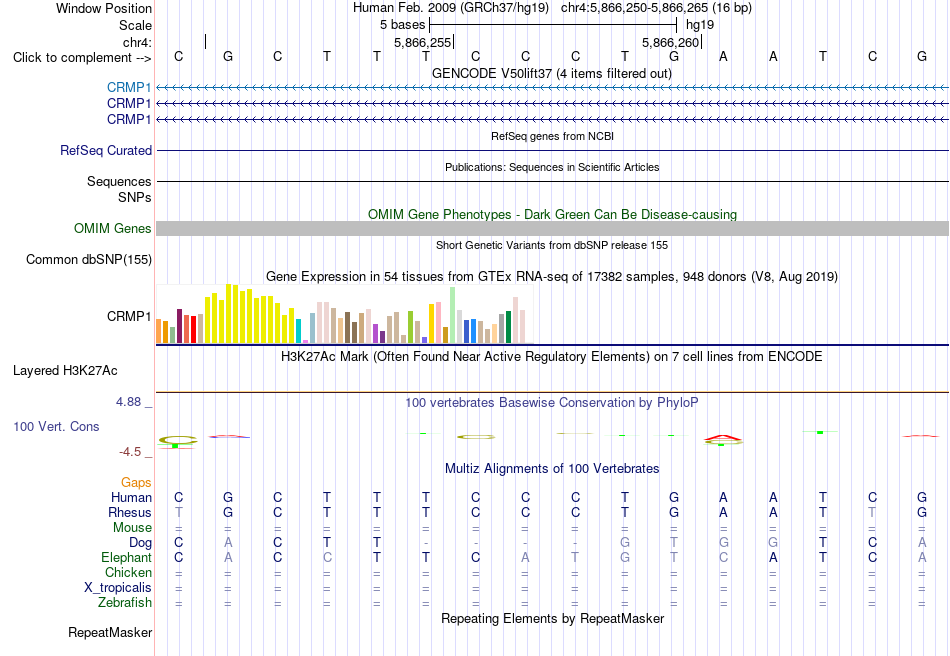Viewport: 950px width, 656px height.
Task: Open 'Repeating Elements by RepeatMasker' track title
Action: pyautogui.click(x=552, y=619)
